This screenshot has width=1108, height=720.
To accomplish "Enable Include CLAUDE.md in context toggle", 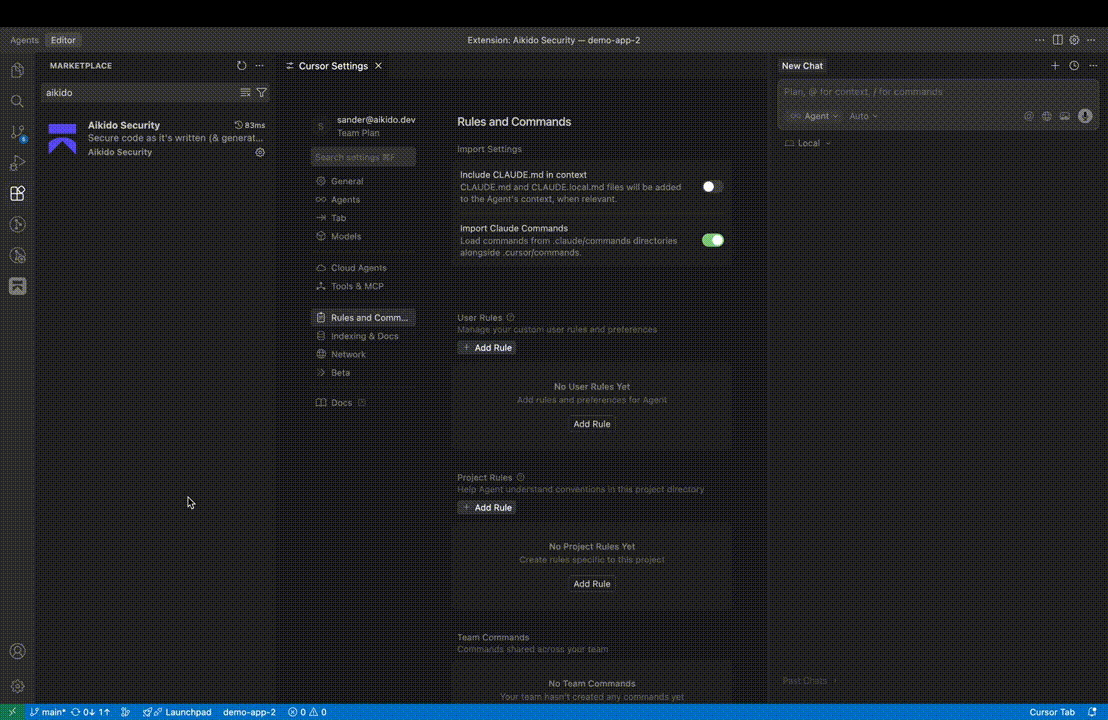I will tap(712, 187).
